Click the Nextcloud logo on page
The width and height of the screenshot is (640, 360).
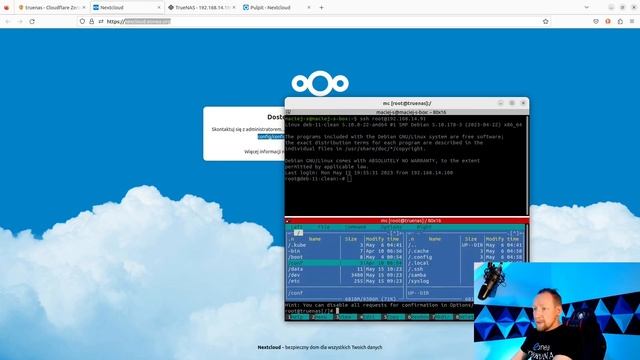[x=320, y=83]
